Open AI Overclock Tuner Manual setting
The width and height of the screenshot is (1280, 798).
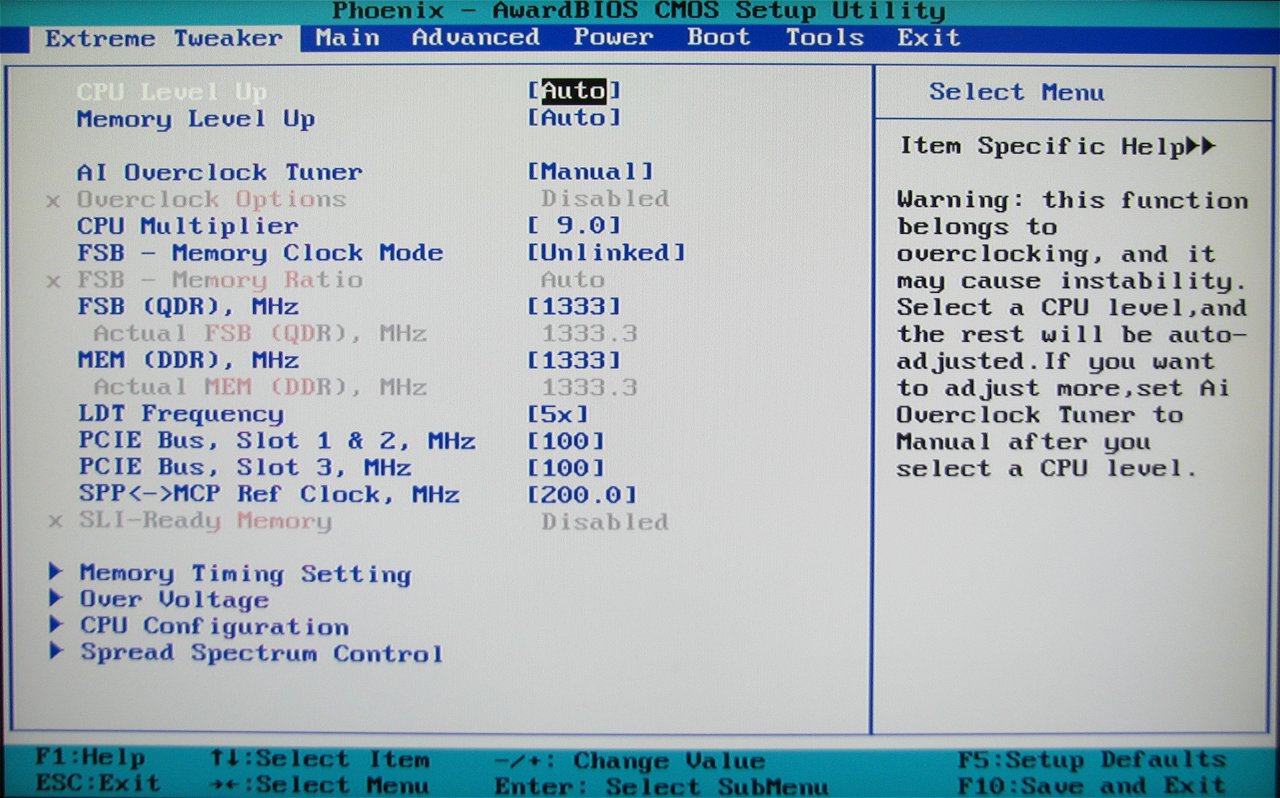590,172
